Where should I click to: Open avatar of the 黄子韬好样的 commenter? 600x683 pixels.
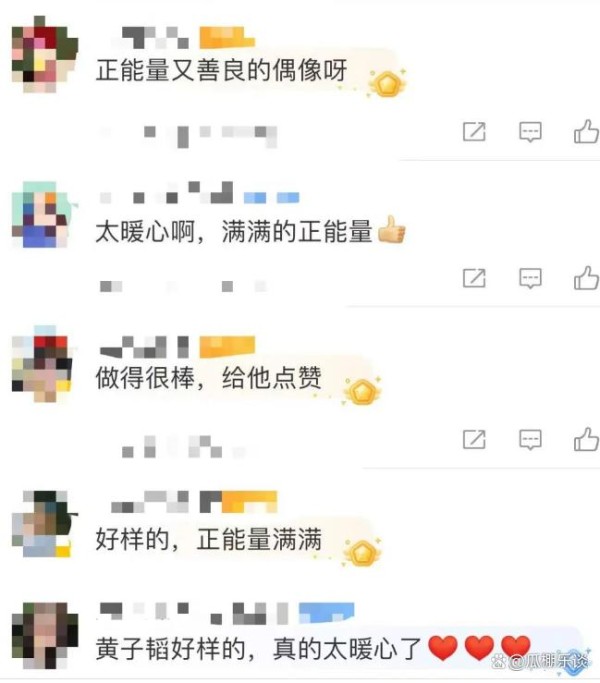click(44, 636)
